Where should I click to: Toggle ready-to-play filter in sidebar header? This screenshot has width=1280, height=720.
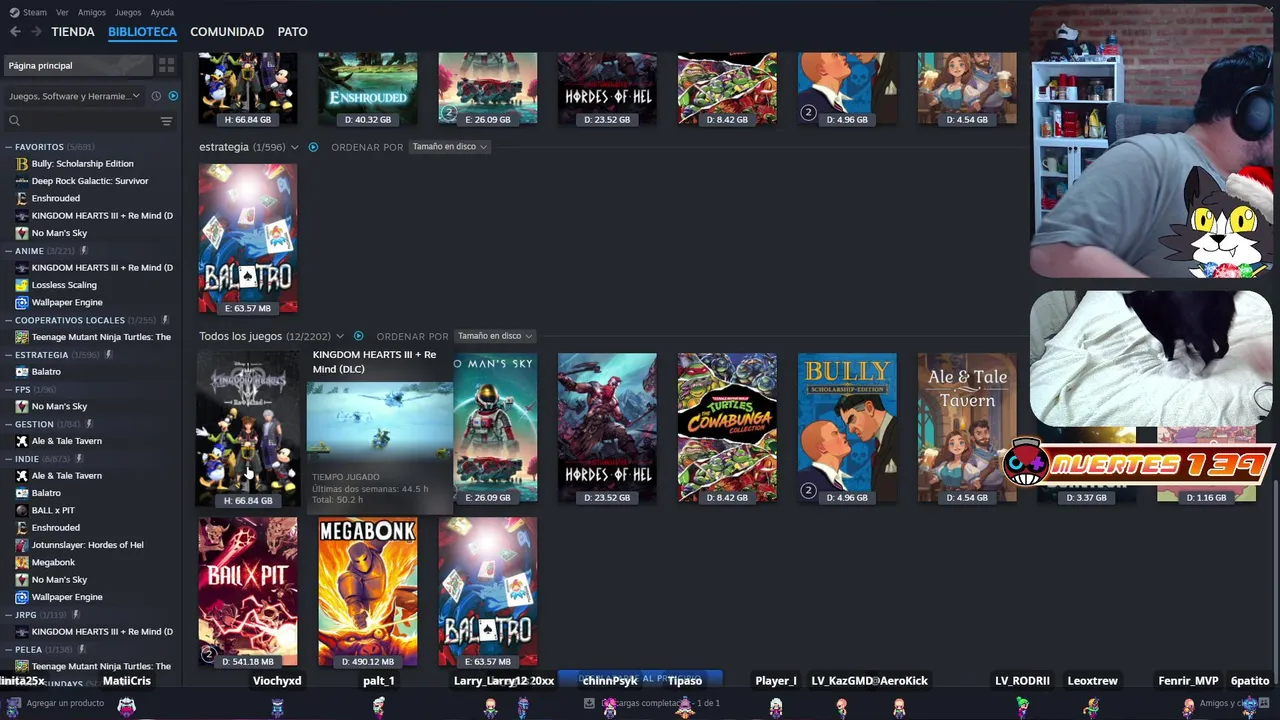click(x=173, y=96)
